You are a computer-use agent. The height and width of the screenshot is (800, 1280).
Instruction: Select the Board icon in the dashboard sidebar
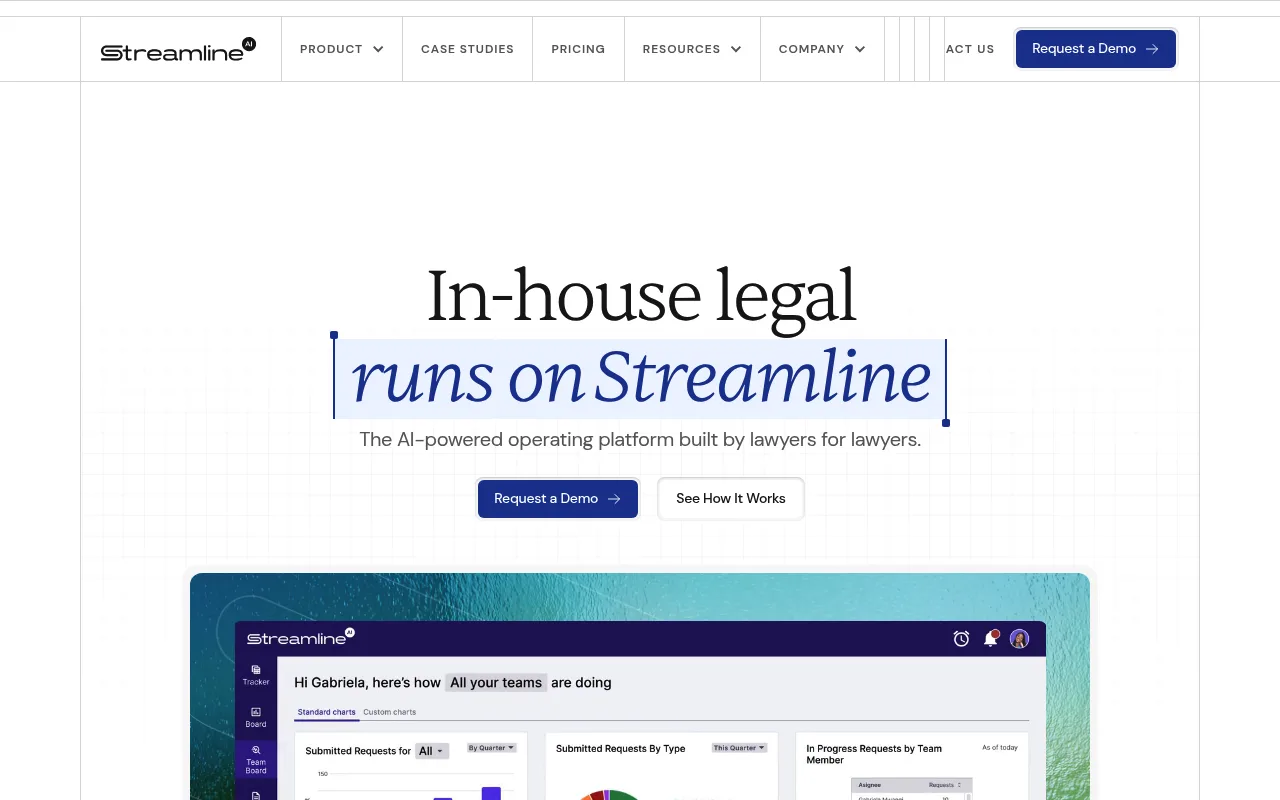coord(256,717)
